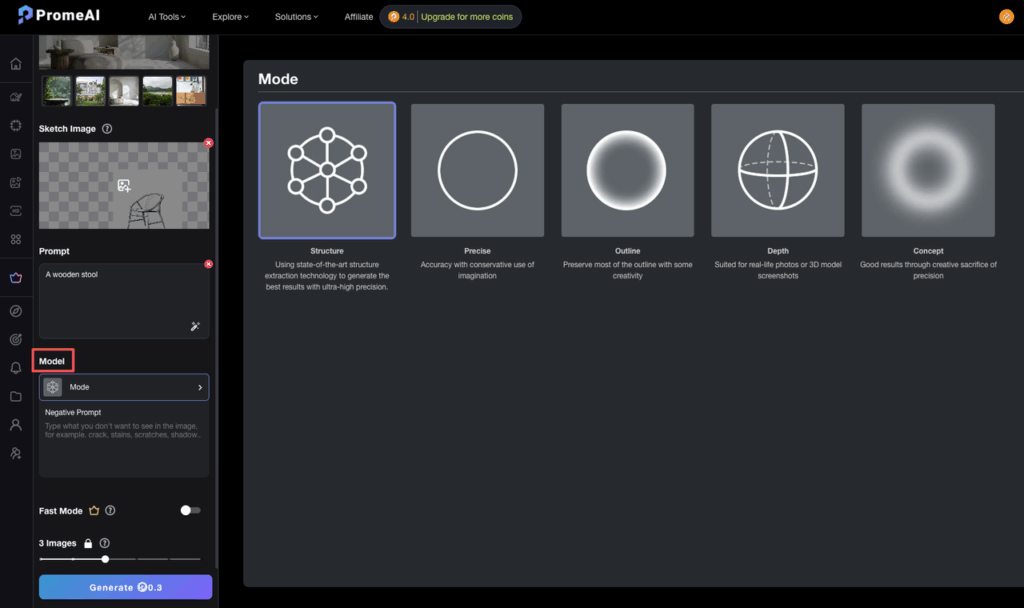1024x608 pixels.
Task: Click the 3 Images lock icon
Action: click(88, 543)
